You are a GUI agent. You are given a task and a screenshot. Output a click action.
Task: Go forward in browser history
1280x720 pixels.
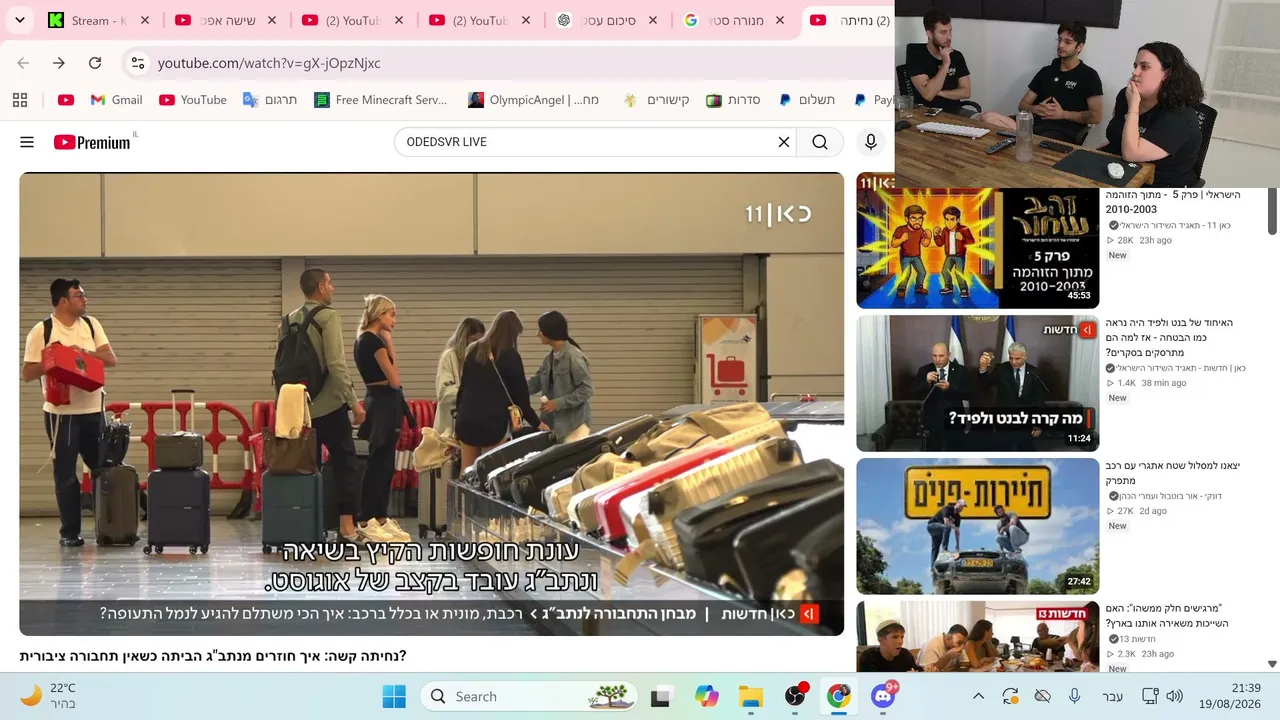tap(59, 63)
